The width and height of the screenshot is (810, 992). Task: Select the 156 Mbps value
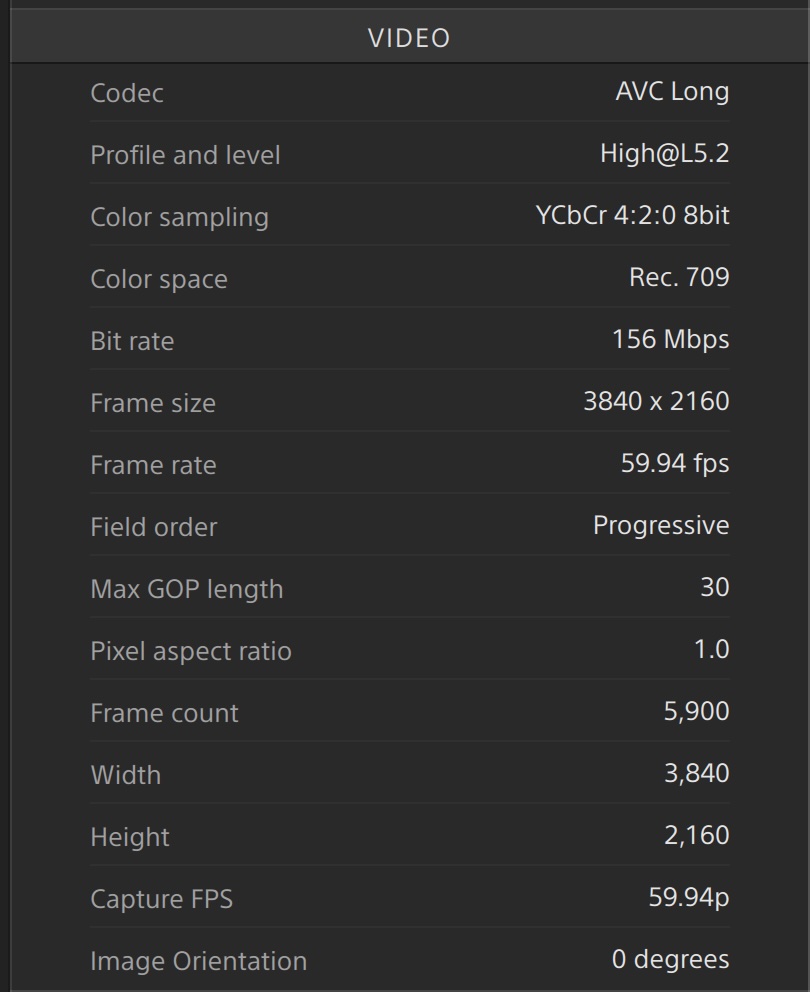coord(670,340)
